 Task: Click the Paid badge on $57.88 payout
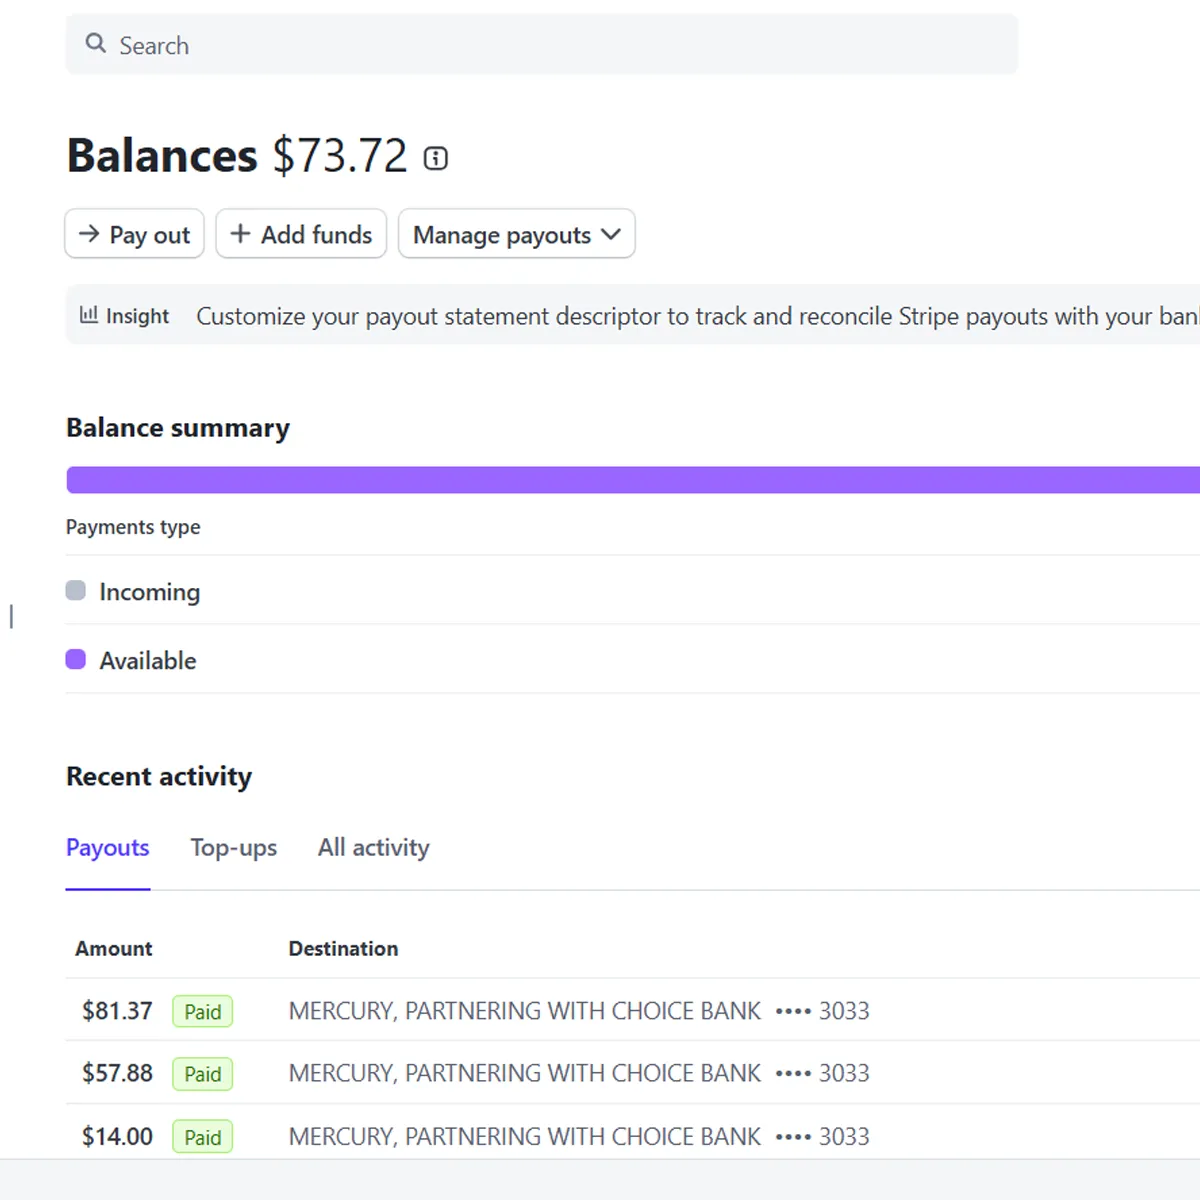click(202, 1074)
